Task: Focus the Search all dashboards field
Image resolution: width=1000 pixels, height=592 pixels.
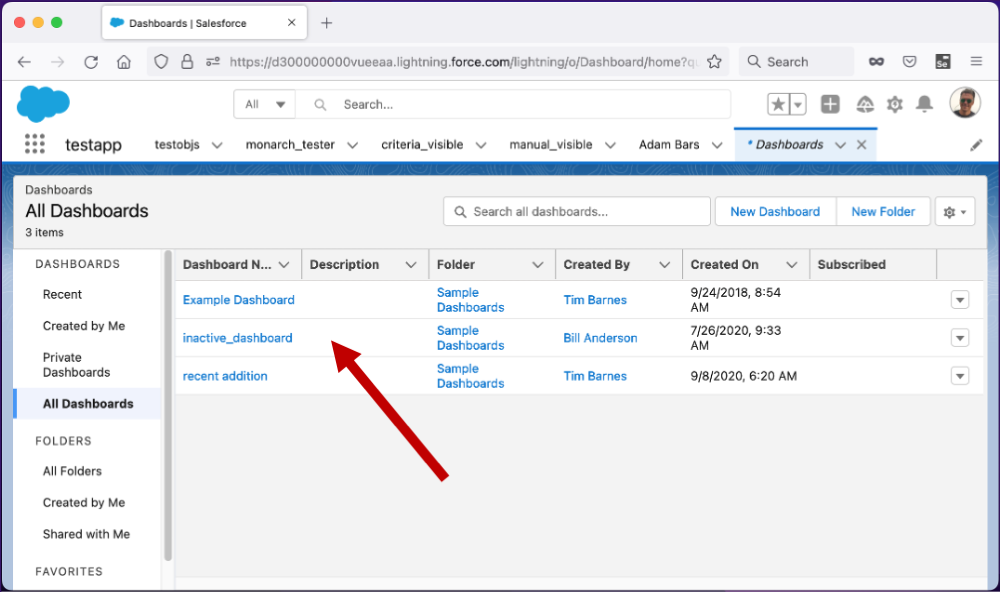Action: (x=577, y=212)
